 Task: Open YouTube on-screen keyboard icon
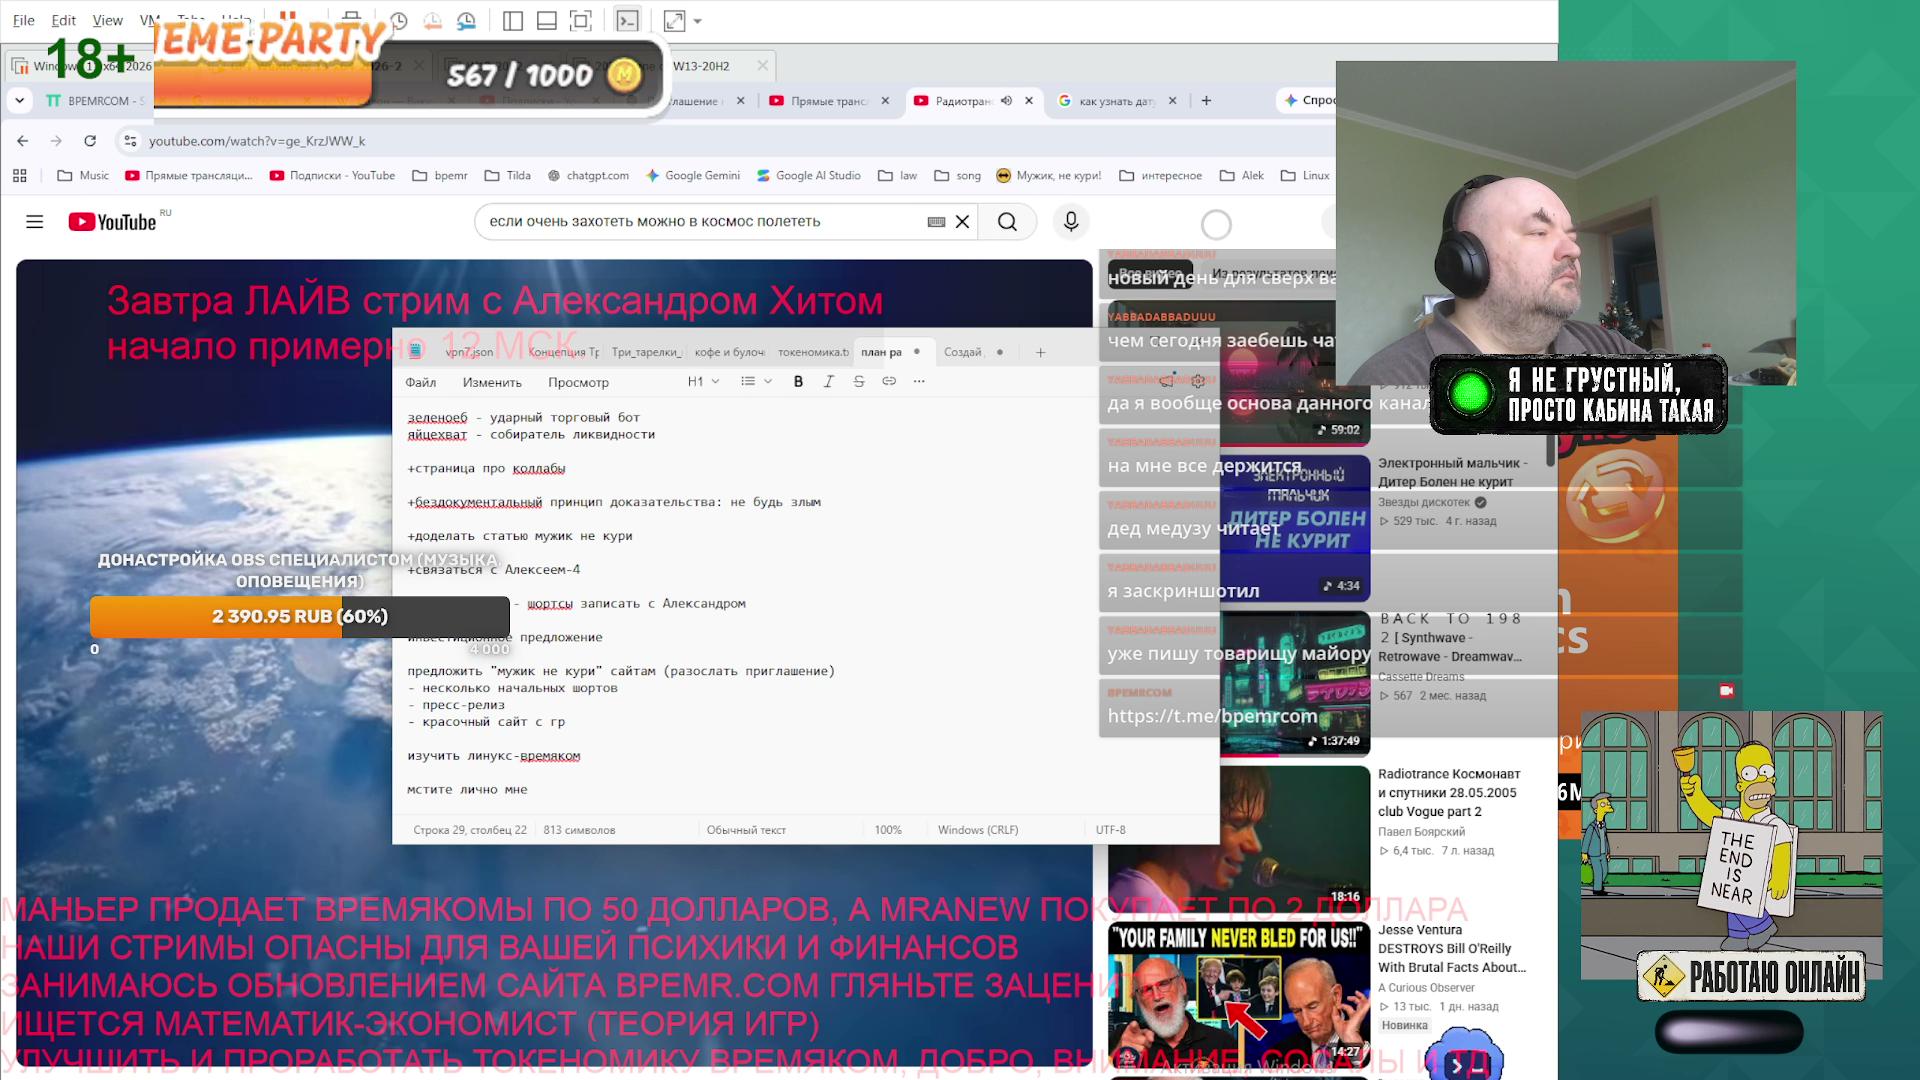[937, 222]
